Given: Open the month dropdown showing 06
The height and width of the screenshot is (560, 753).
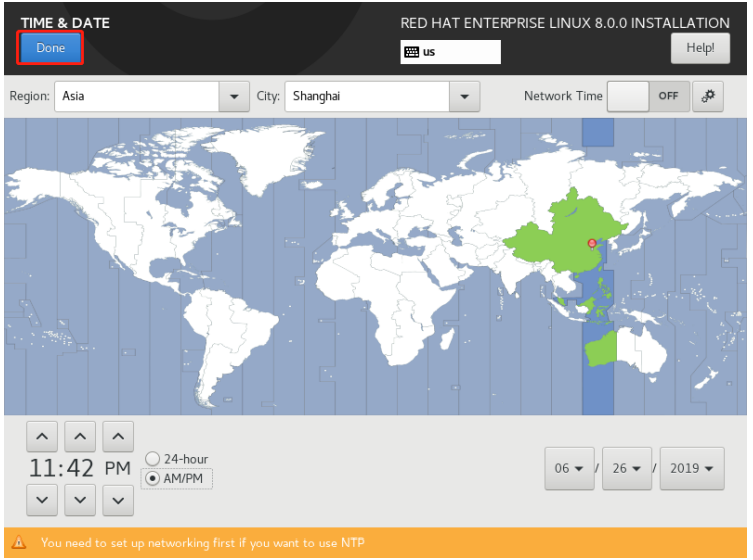Looking at the screenshot, I should [570, 468].
